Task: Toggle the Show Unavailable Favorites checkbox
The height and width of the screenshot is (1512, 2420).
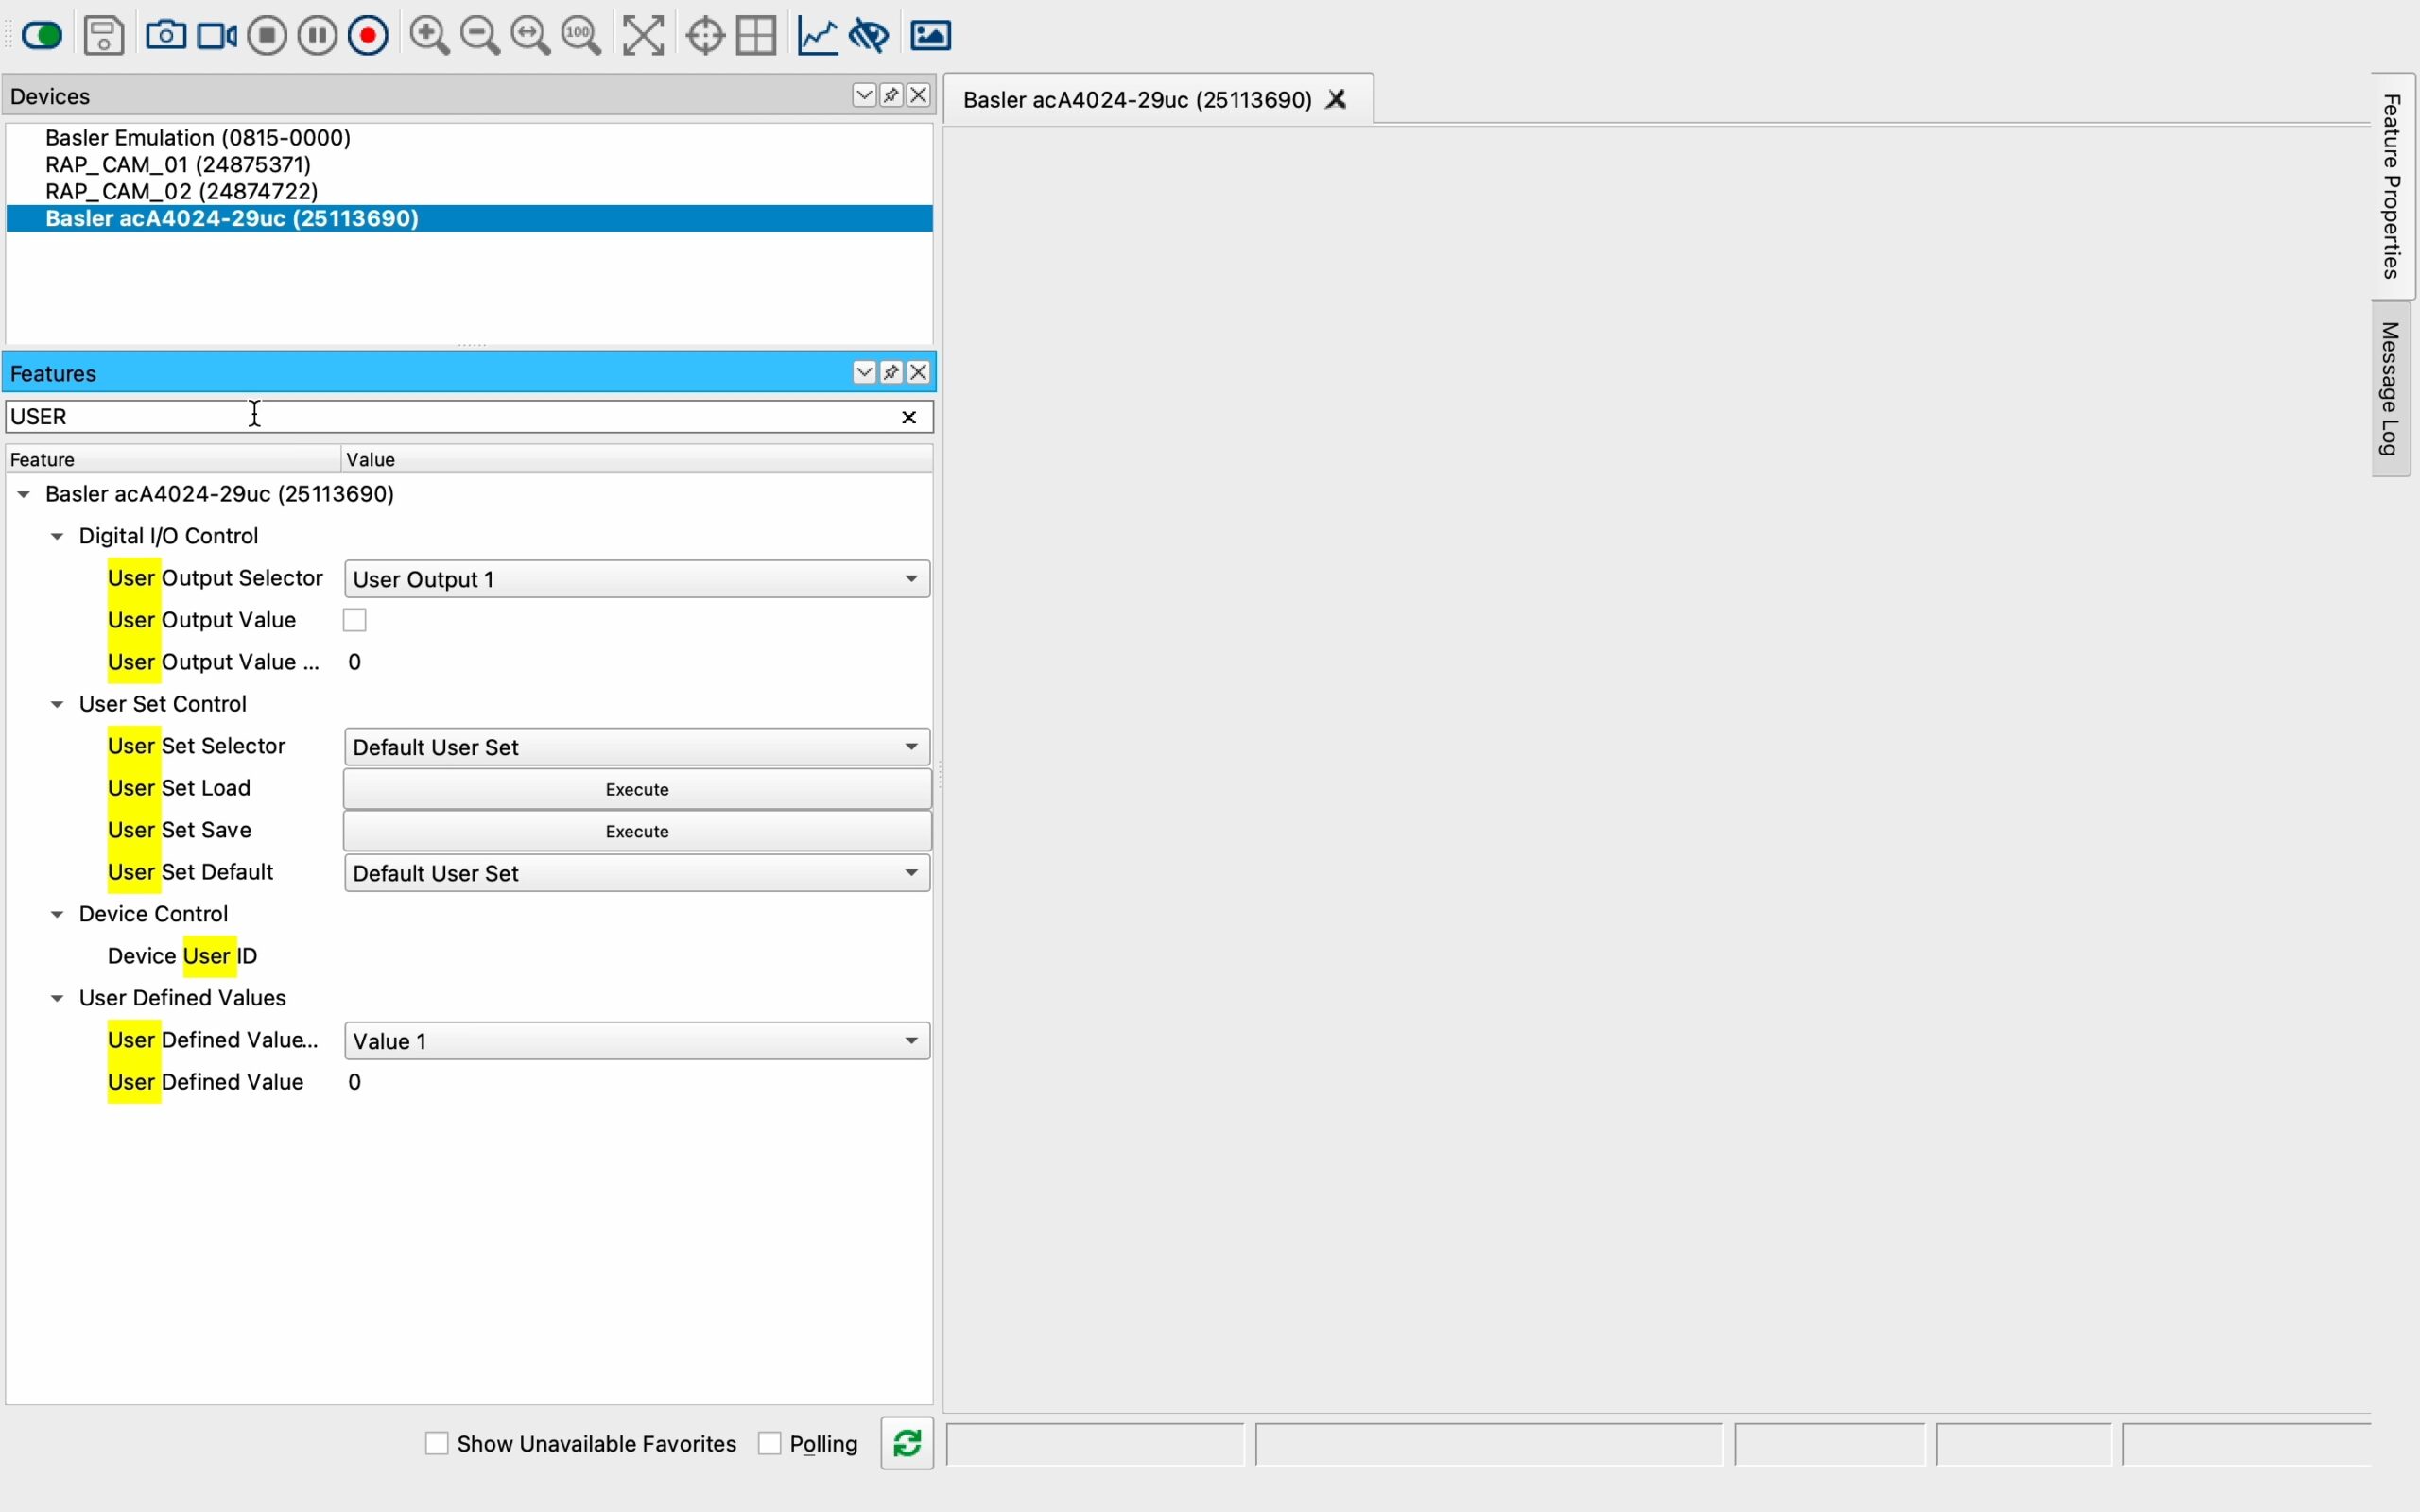Action: [436, 1442]
